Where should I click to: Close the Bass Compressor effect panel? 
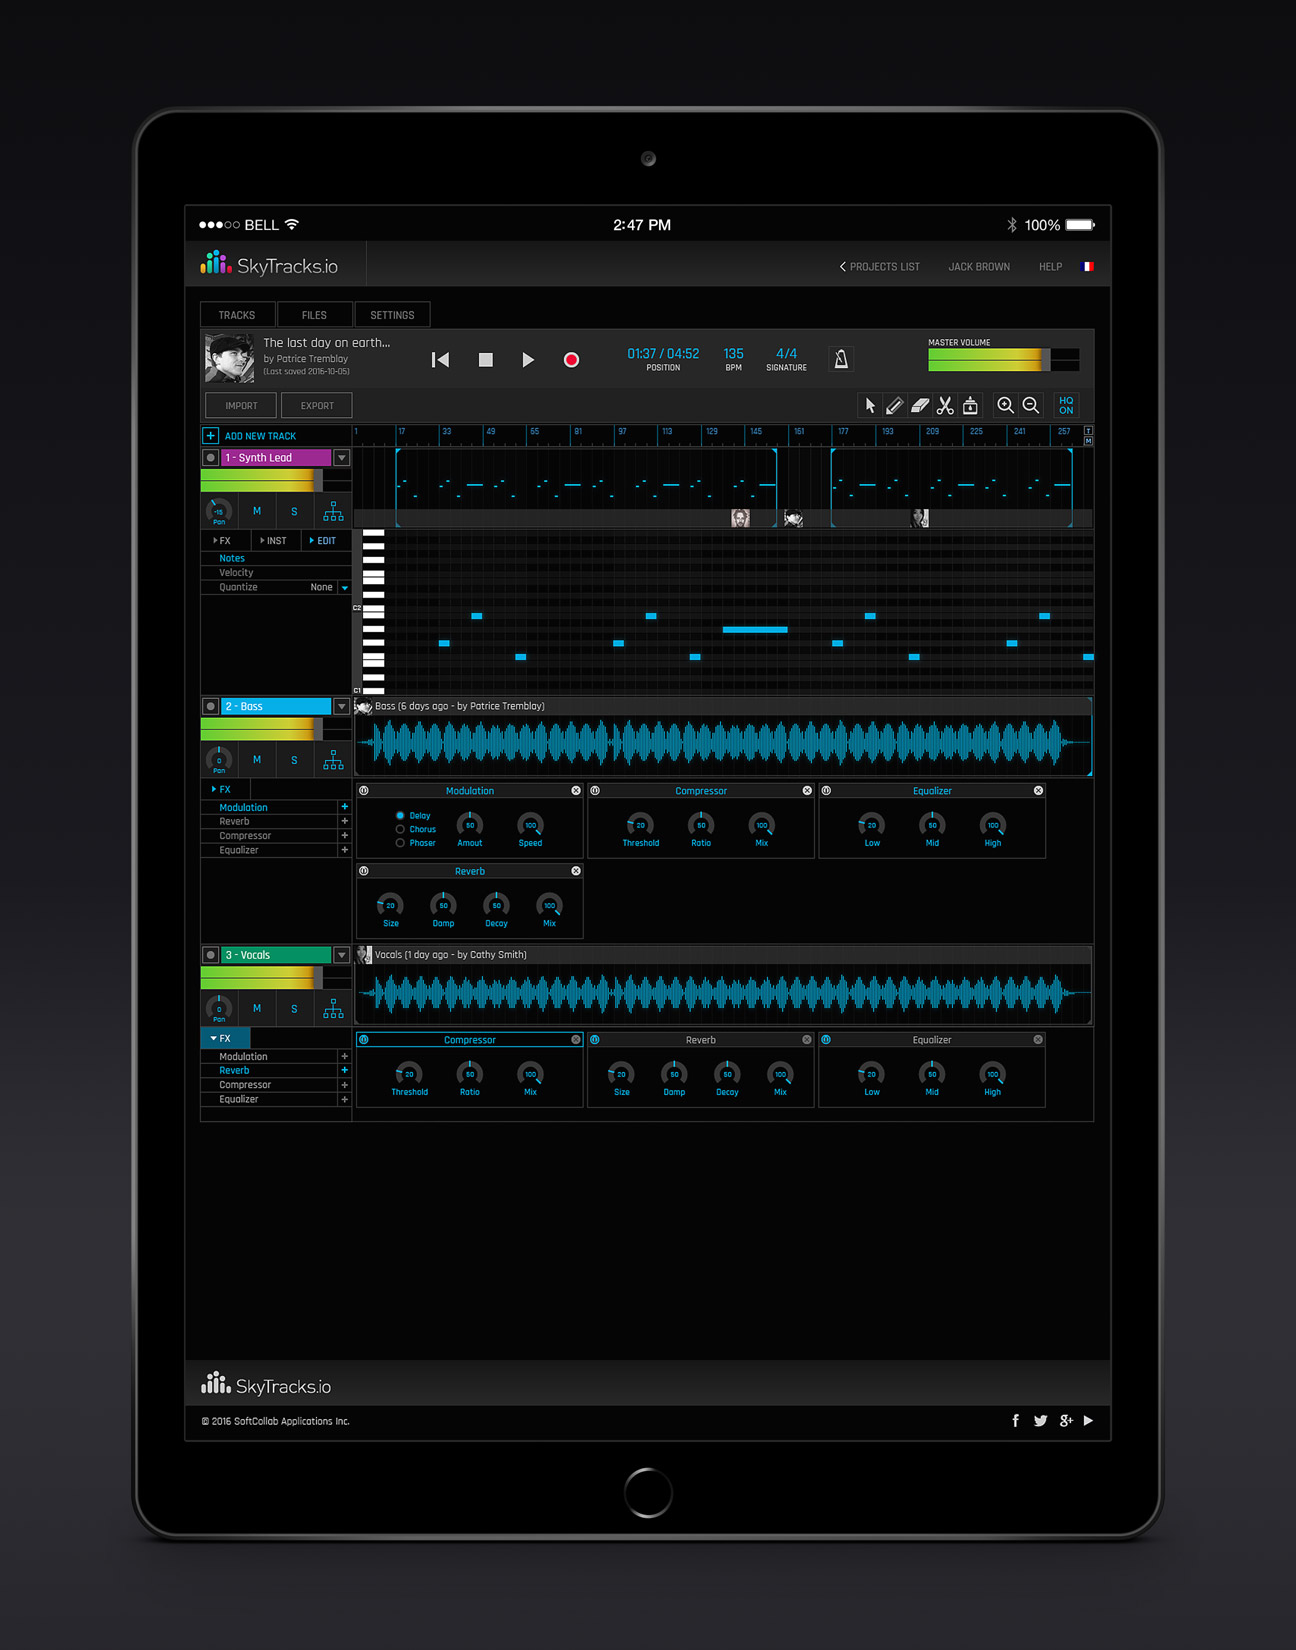pyautogui.click(x=807, y=791)
